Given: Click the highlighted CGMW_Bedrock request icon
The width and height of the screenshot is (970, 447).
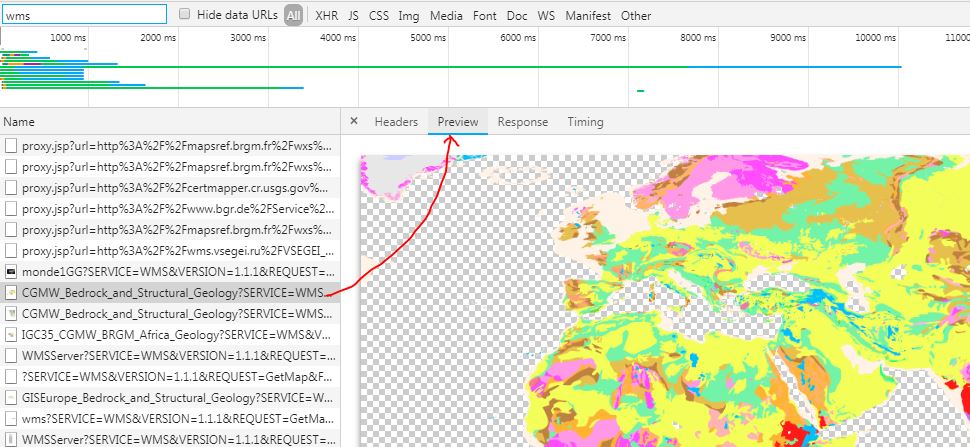Looking at the screenshot, I should coord(11,292).
